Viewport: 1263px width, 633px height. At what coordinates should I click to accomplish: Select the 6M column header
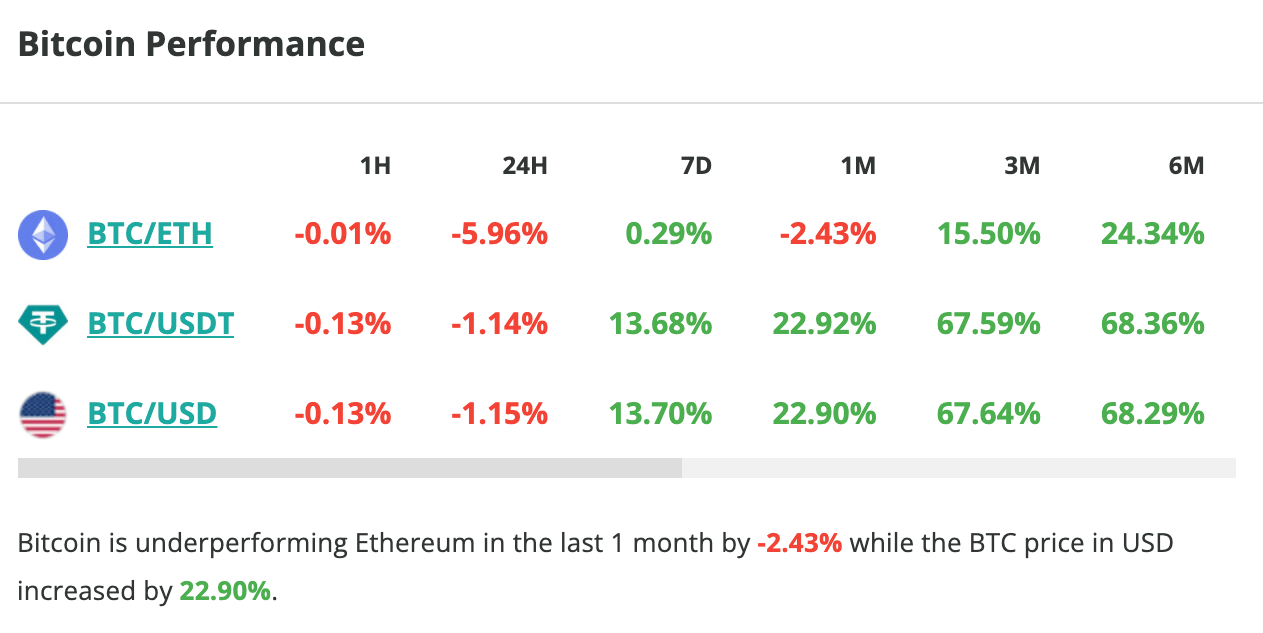(1186, 166)
